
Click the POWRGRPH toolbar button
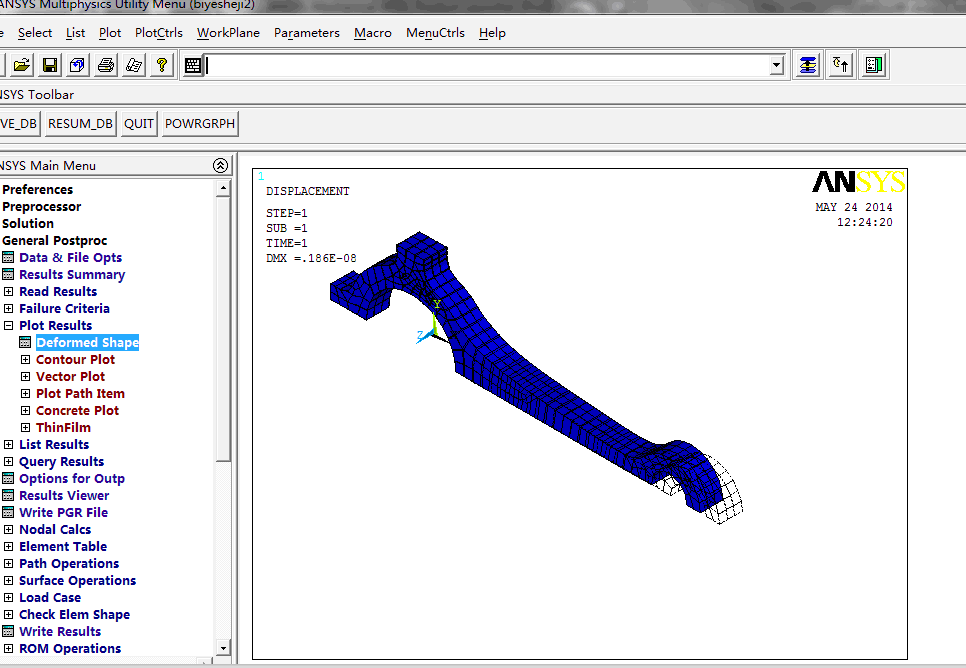click(x=200, y=124)
